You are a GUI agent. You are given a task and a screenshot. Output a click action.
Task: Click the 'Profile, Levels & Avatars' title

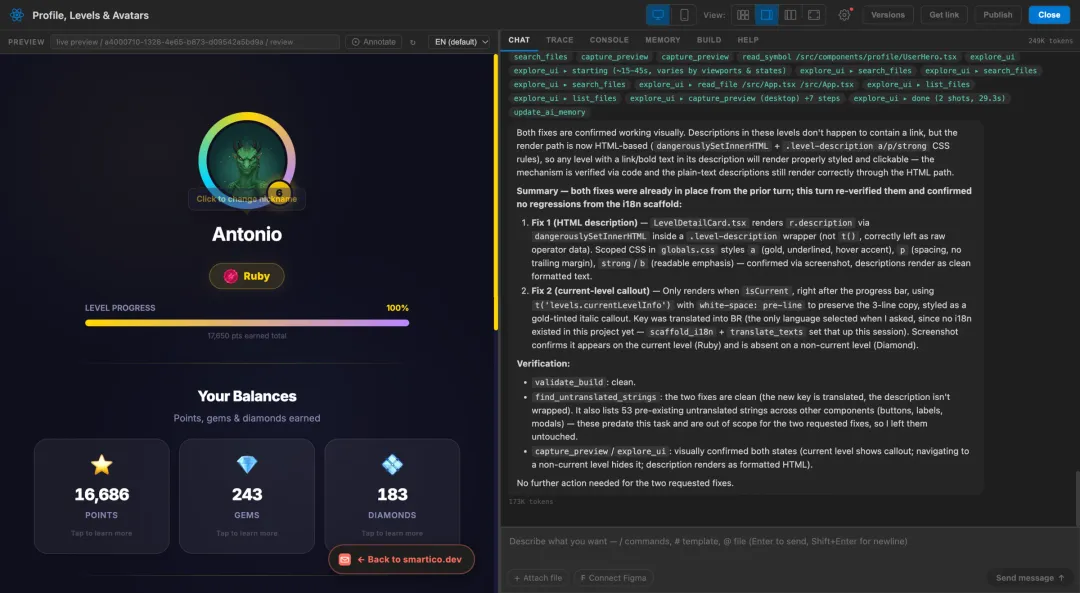(x=90, y=15)
